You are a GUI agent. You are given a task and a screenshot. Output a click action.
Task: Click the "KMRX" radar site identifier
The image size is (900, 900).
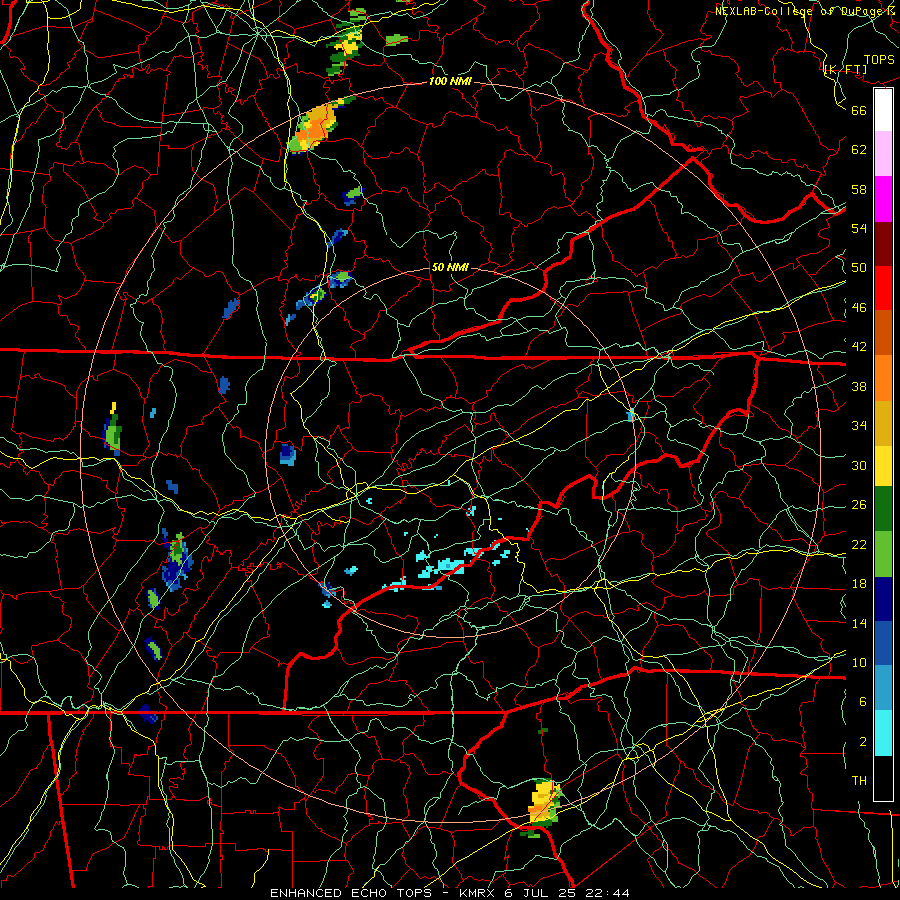pos(476,893)
